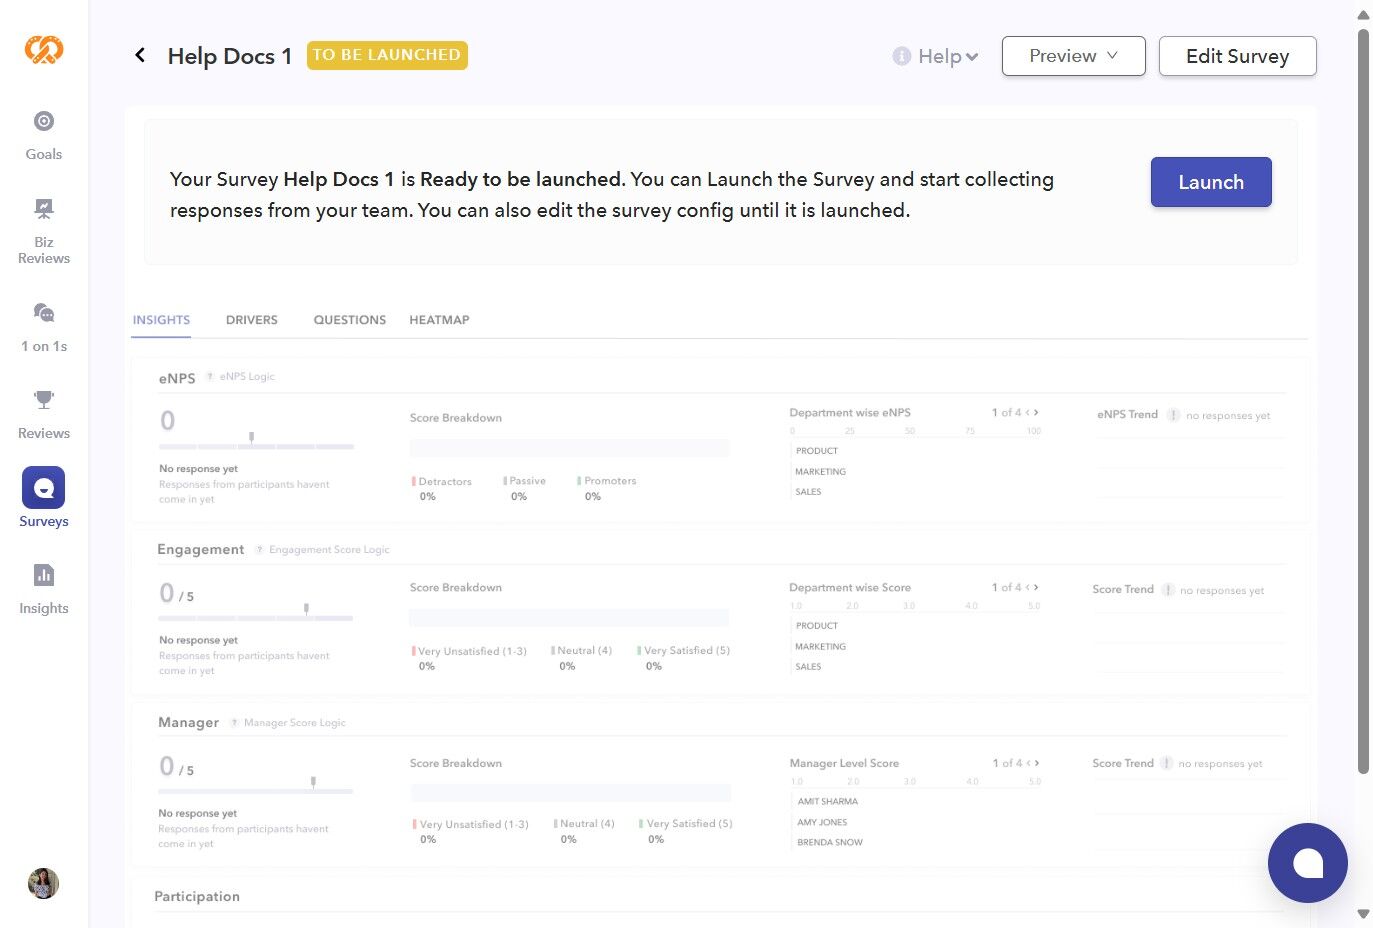
Task: Open the chat support bubble
Action: click(x=1307, y=862)
